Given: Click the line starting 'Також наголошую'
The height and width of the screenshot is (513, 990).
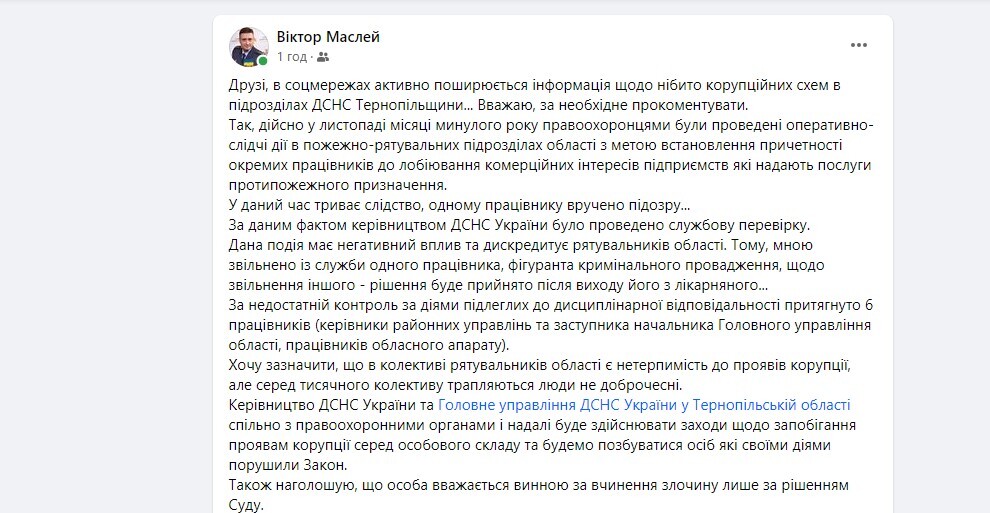Looking at the screenshot, I should 539,486.
